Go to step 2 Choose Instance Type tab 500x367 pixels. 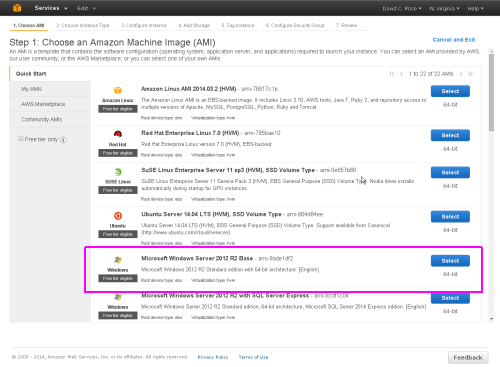point(83,25)
